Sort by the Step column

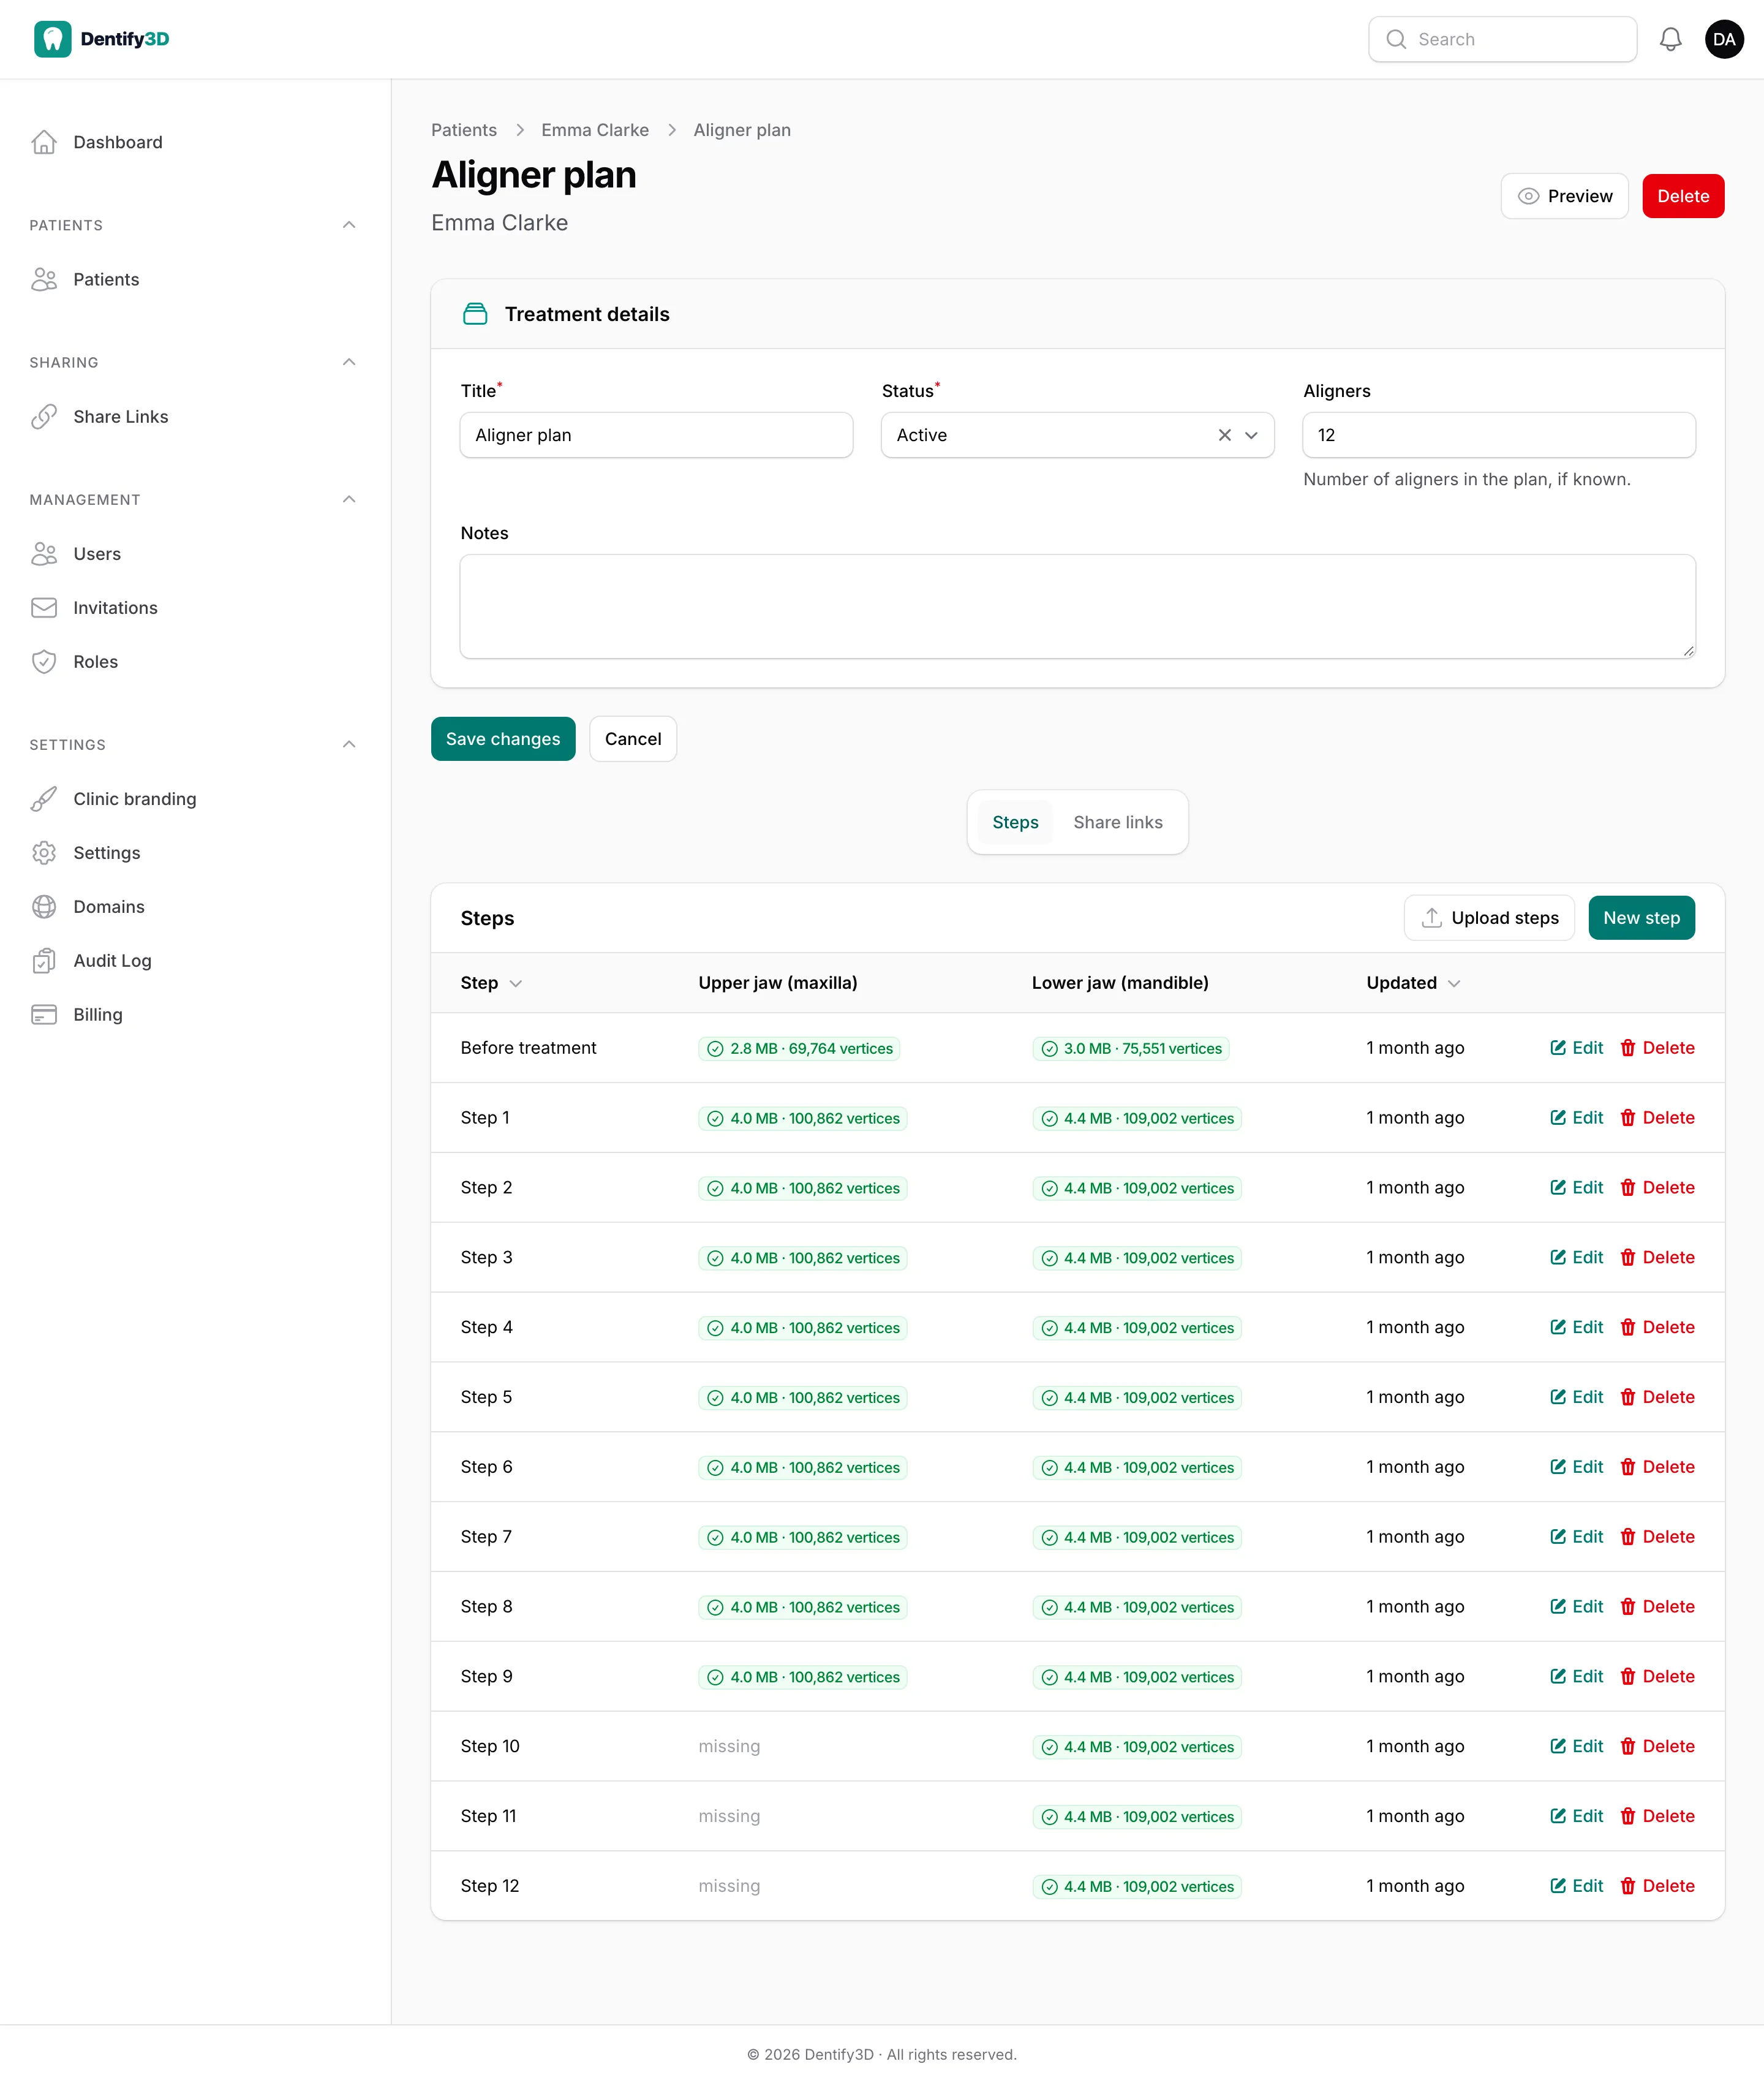pyautogui.click(x=491, y=982)
